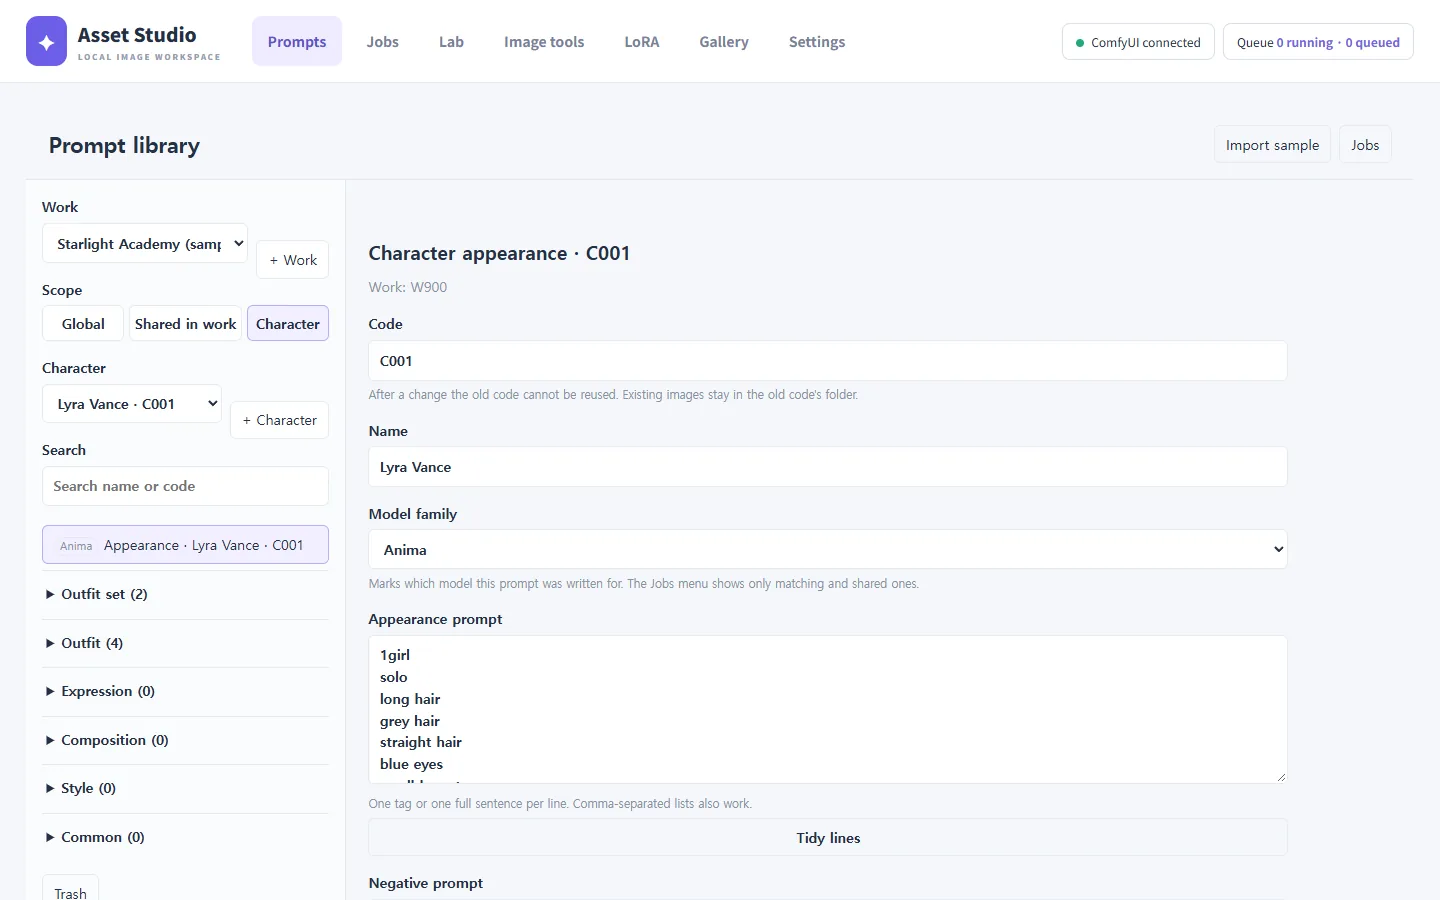Open the Gallery tab

(724, 41)
